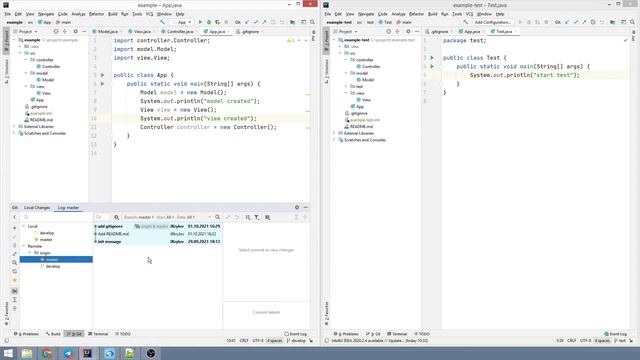Toggle Project tool window stripe in example window
Viewport: 640px width, 360px height.
pos(6,40)
